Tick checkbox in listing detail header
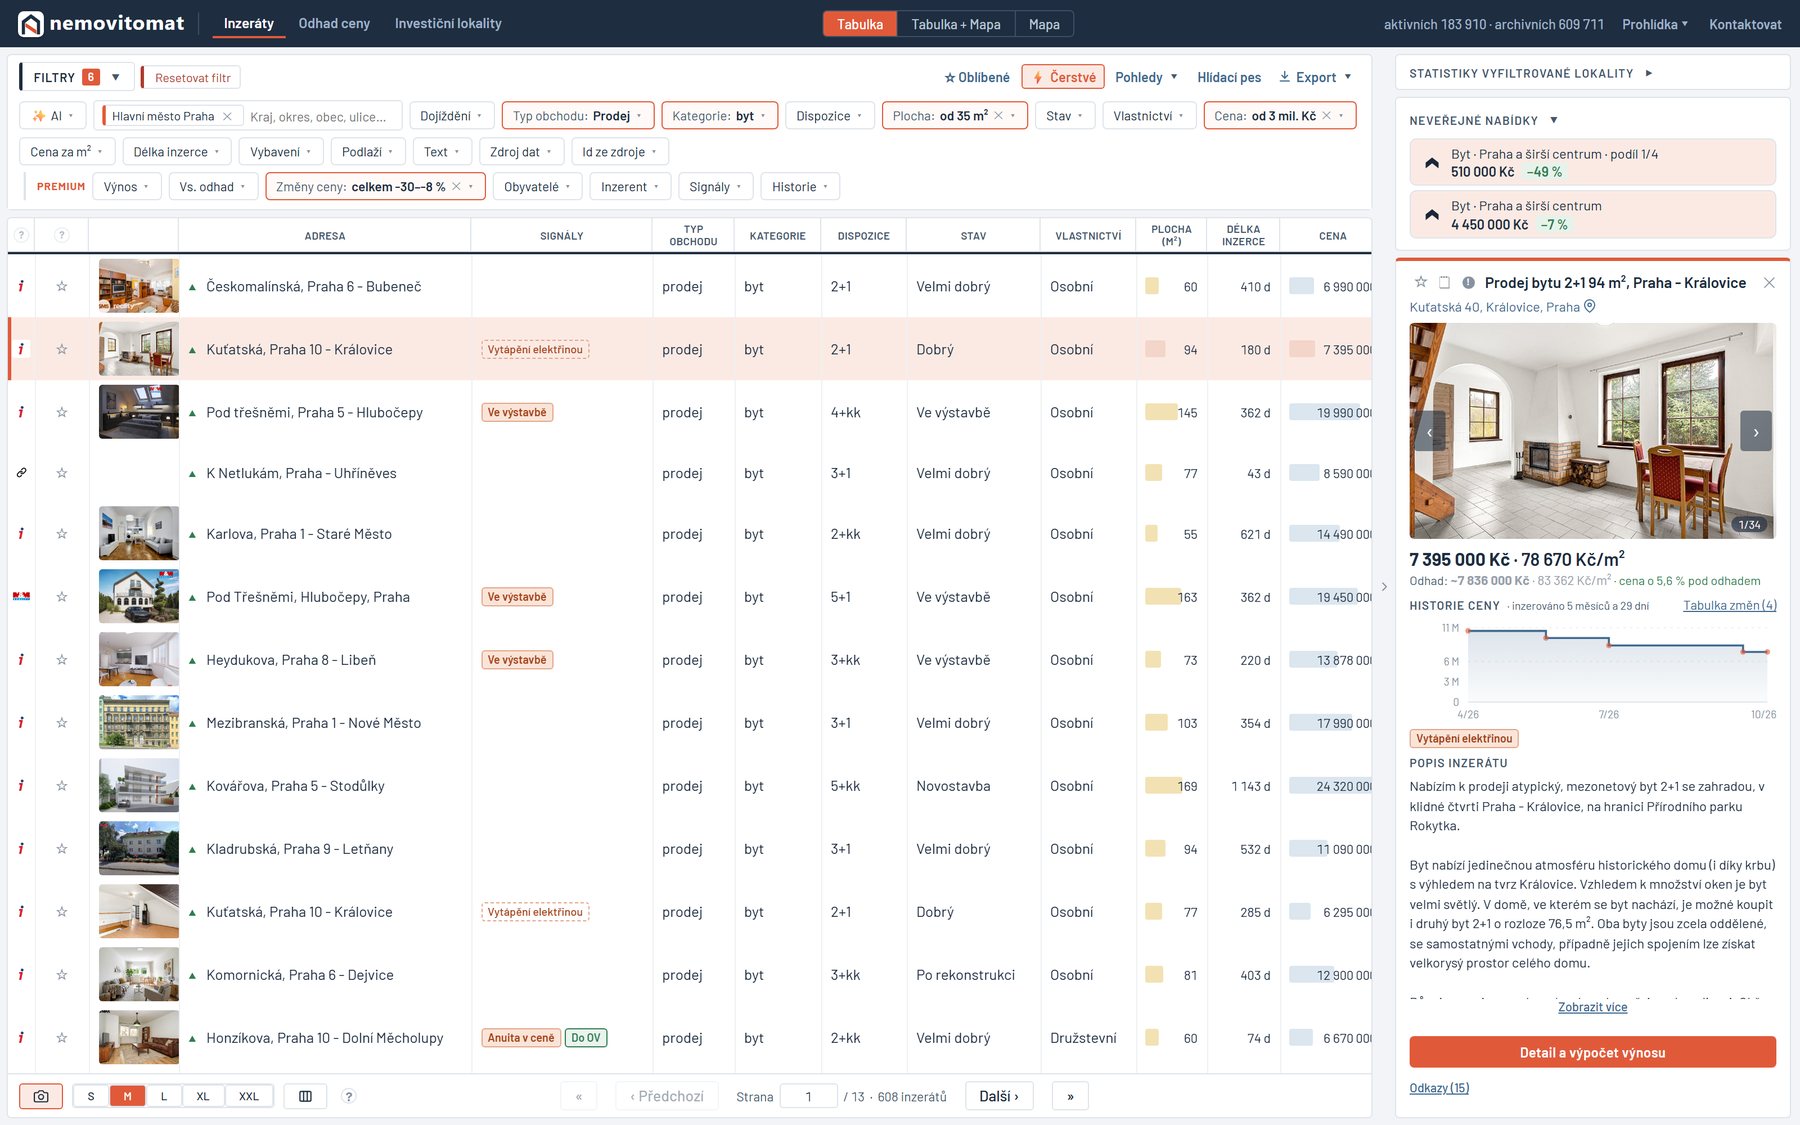 [x=1444, y=283]
